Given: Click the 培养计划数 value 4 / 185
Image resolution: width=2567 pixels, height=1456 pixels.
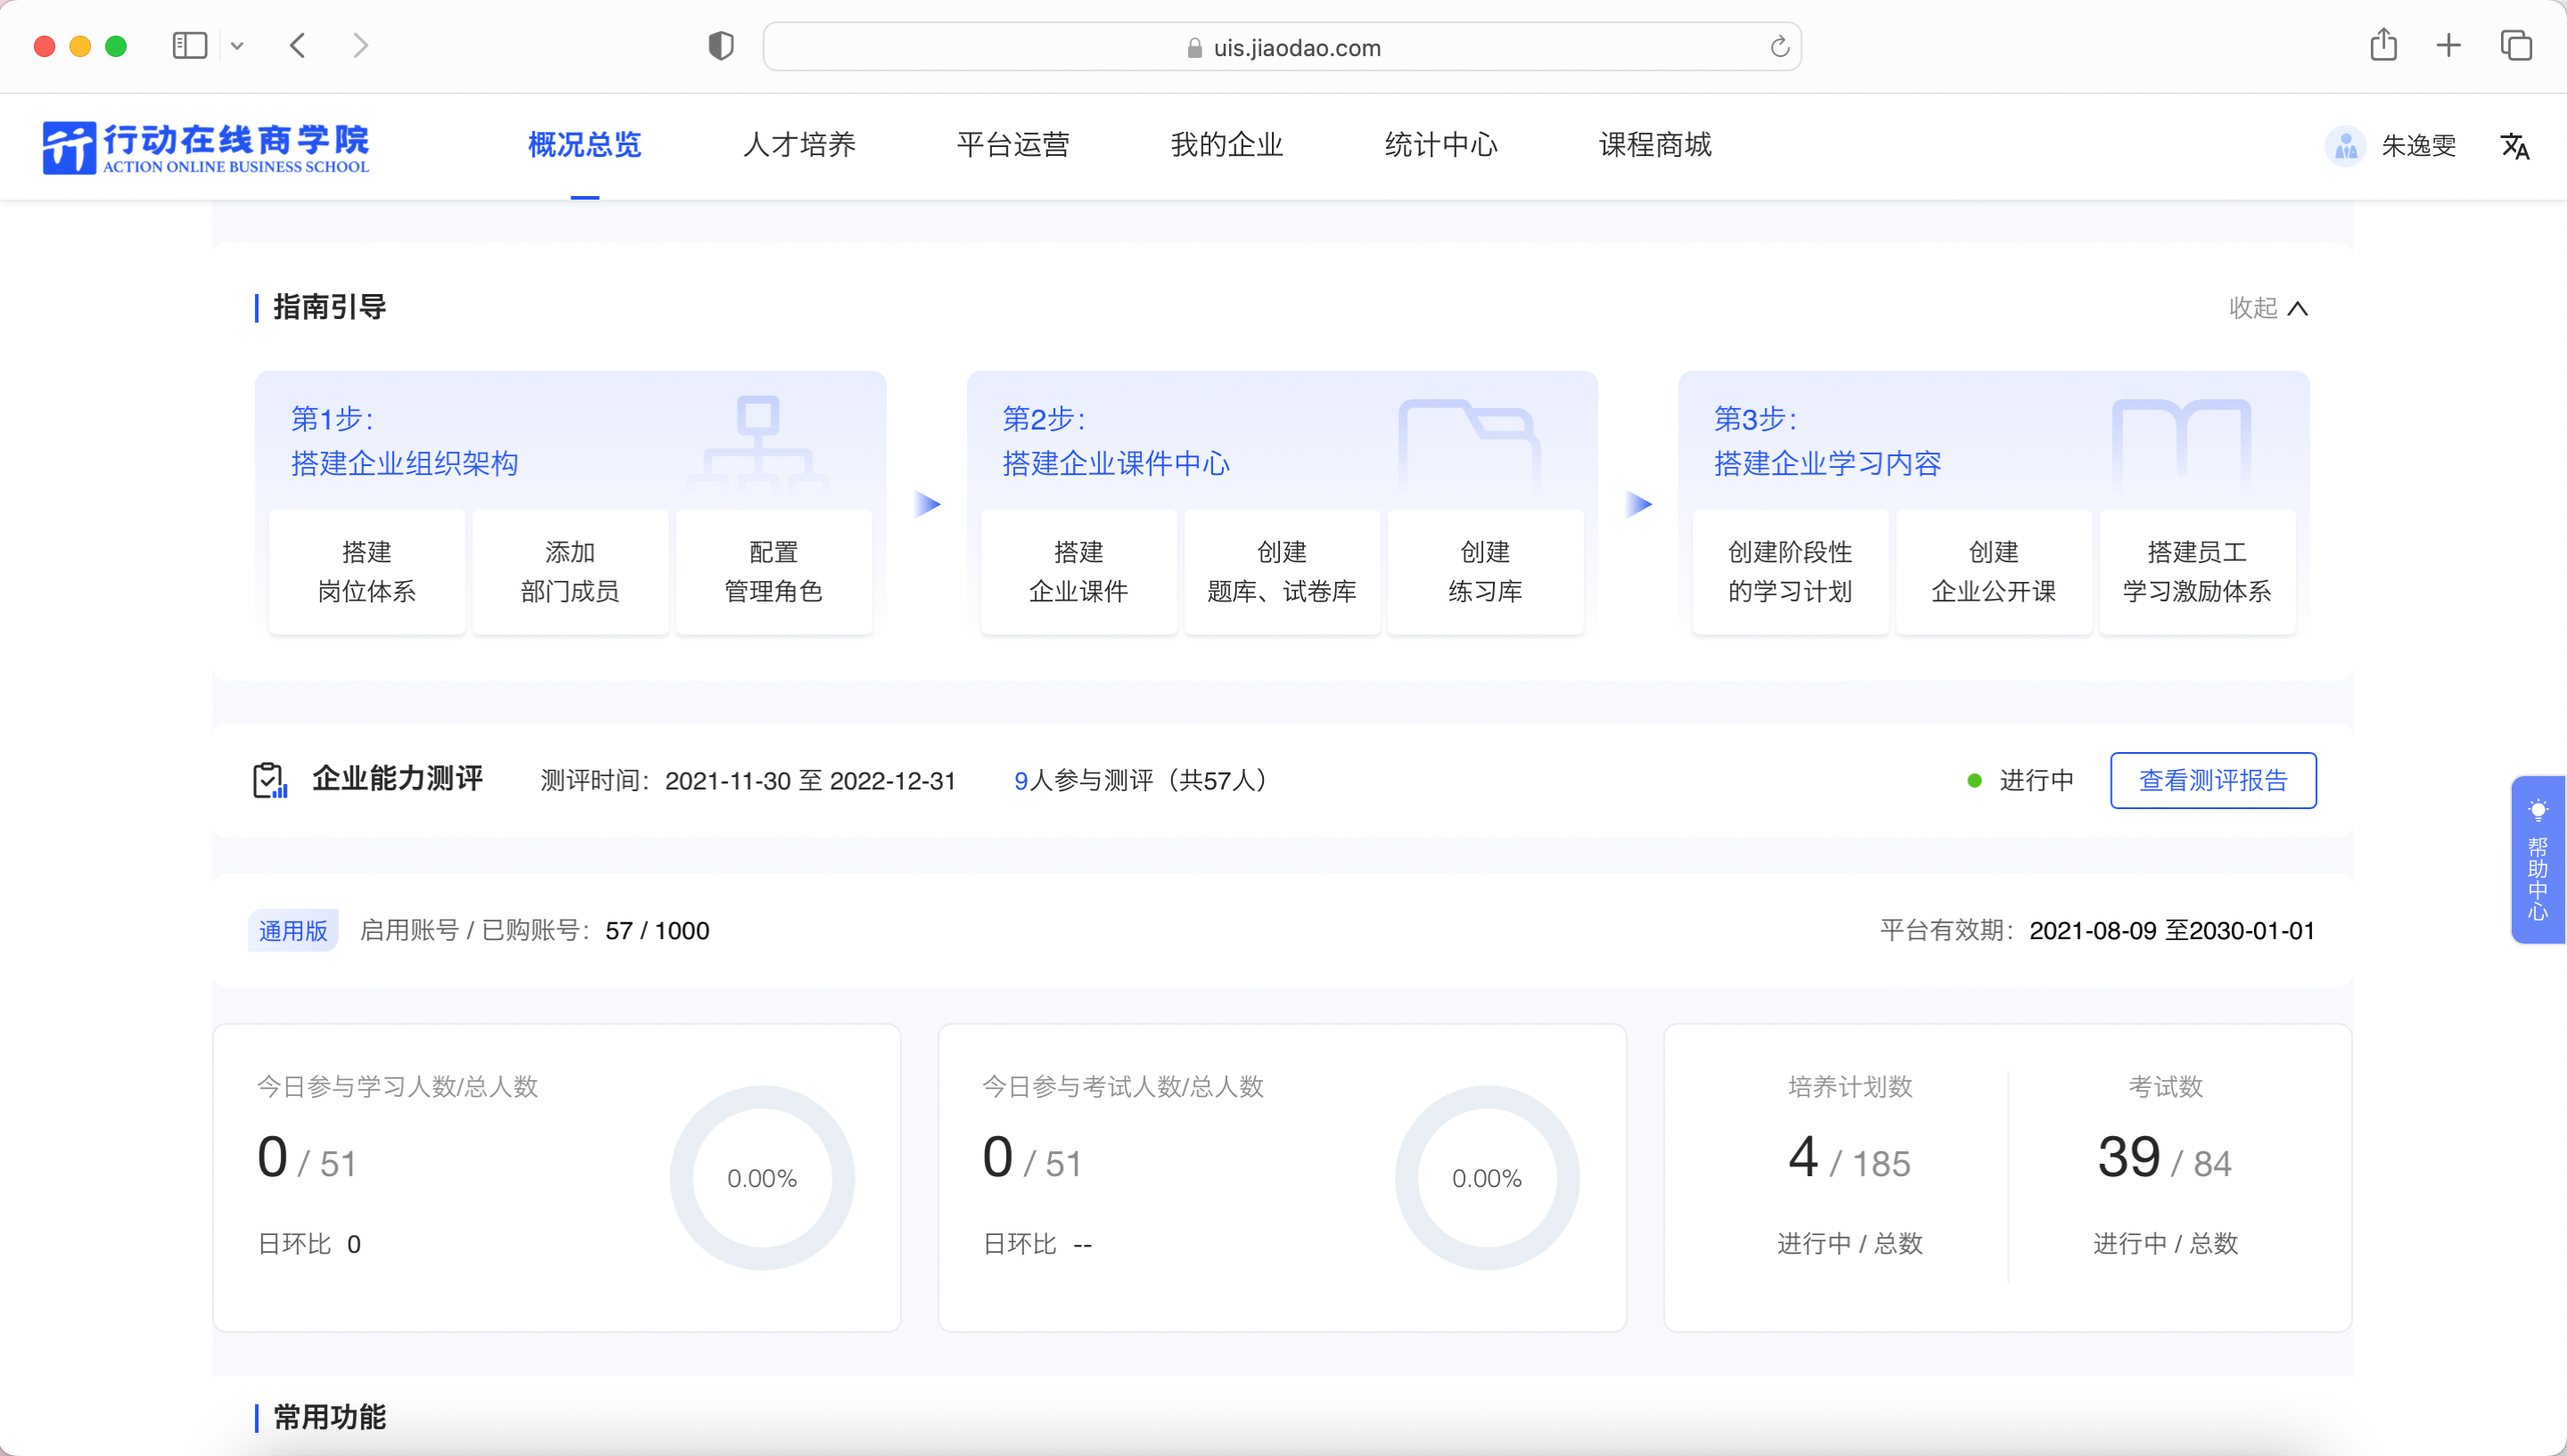Looking at the screenshot, I should point(1850,1160).
